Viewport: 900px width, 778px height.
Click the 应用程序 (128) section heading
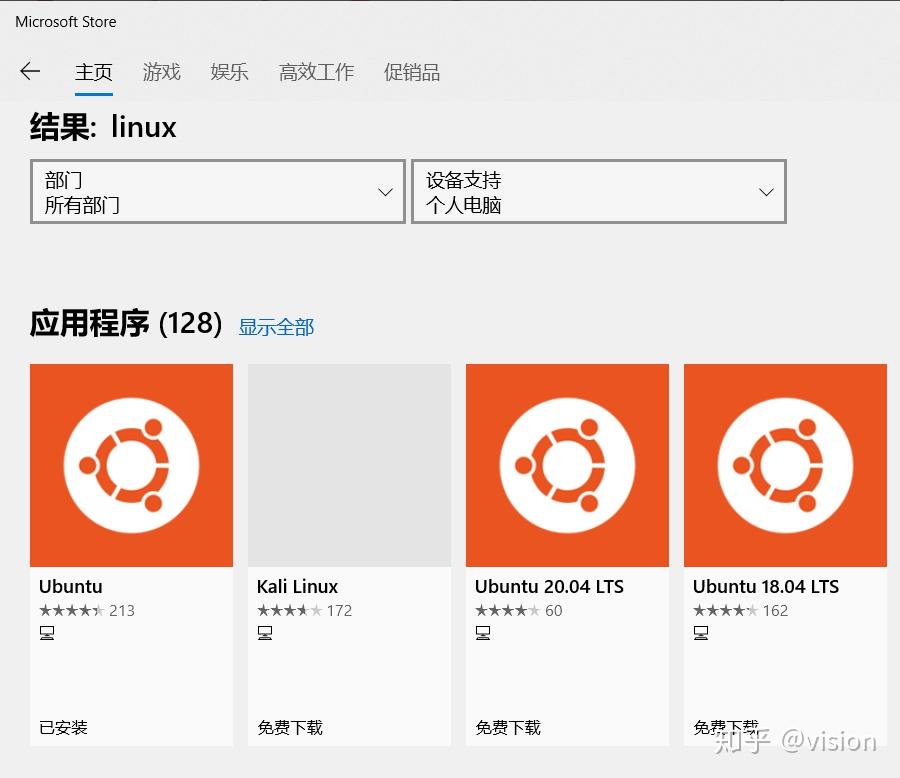[126, 323]
